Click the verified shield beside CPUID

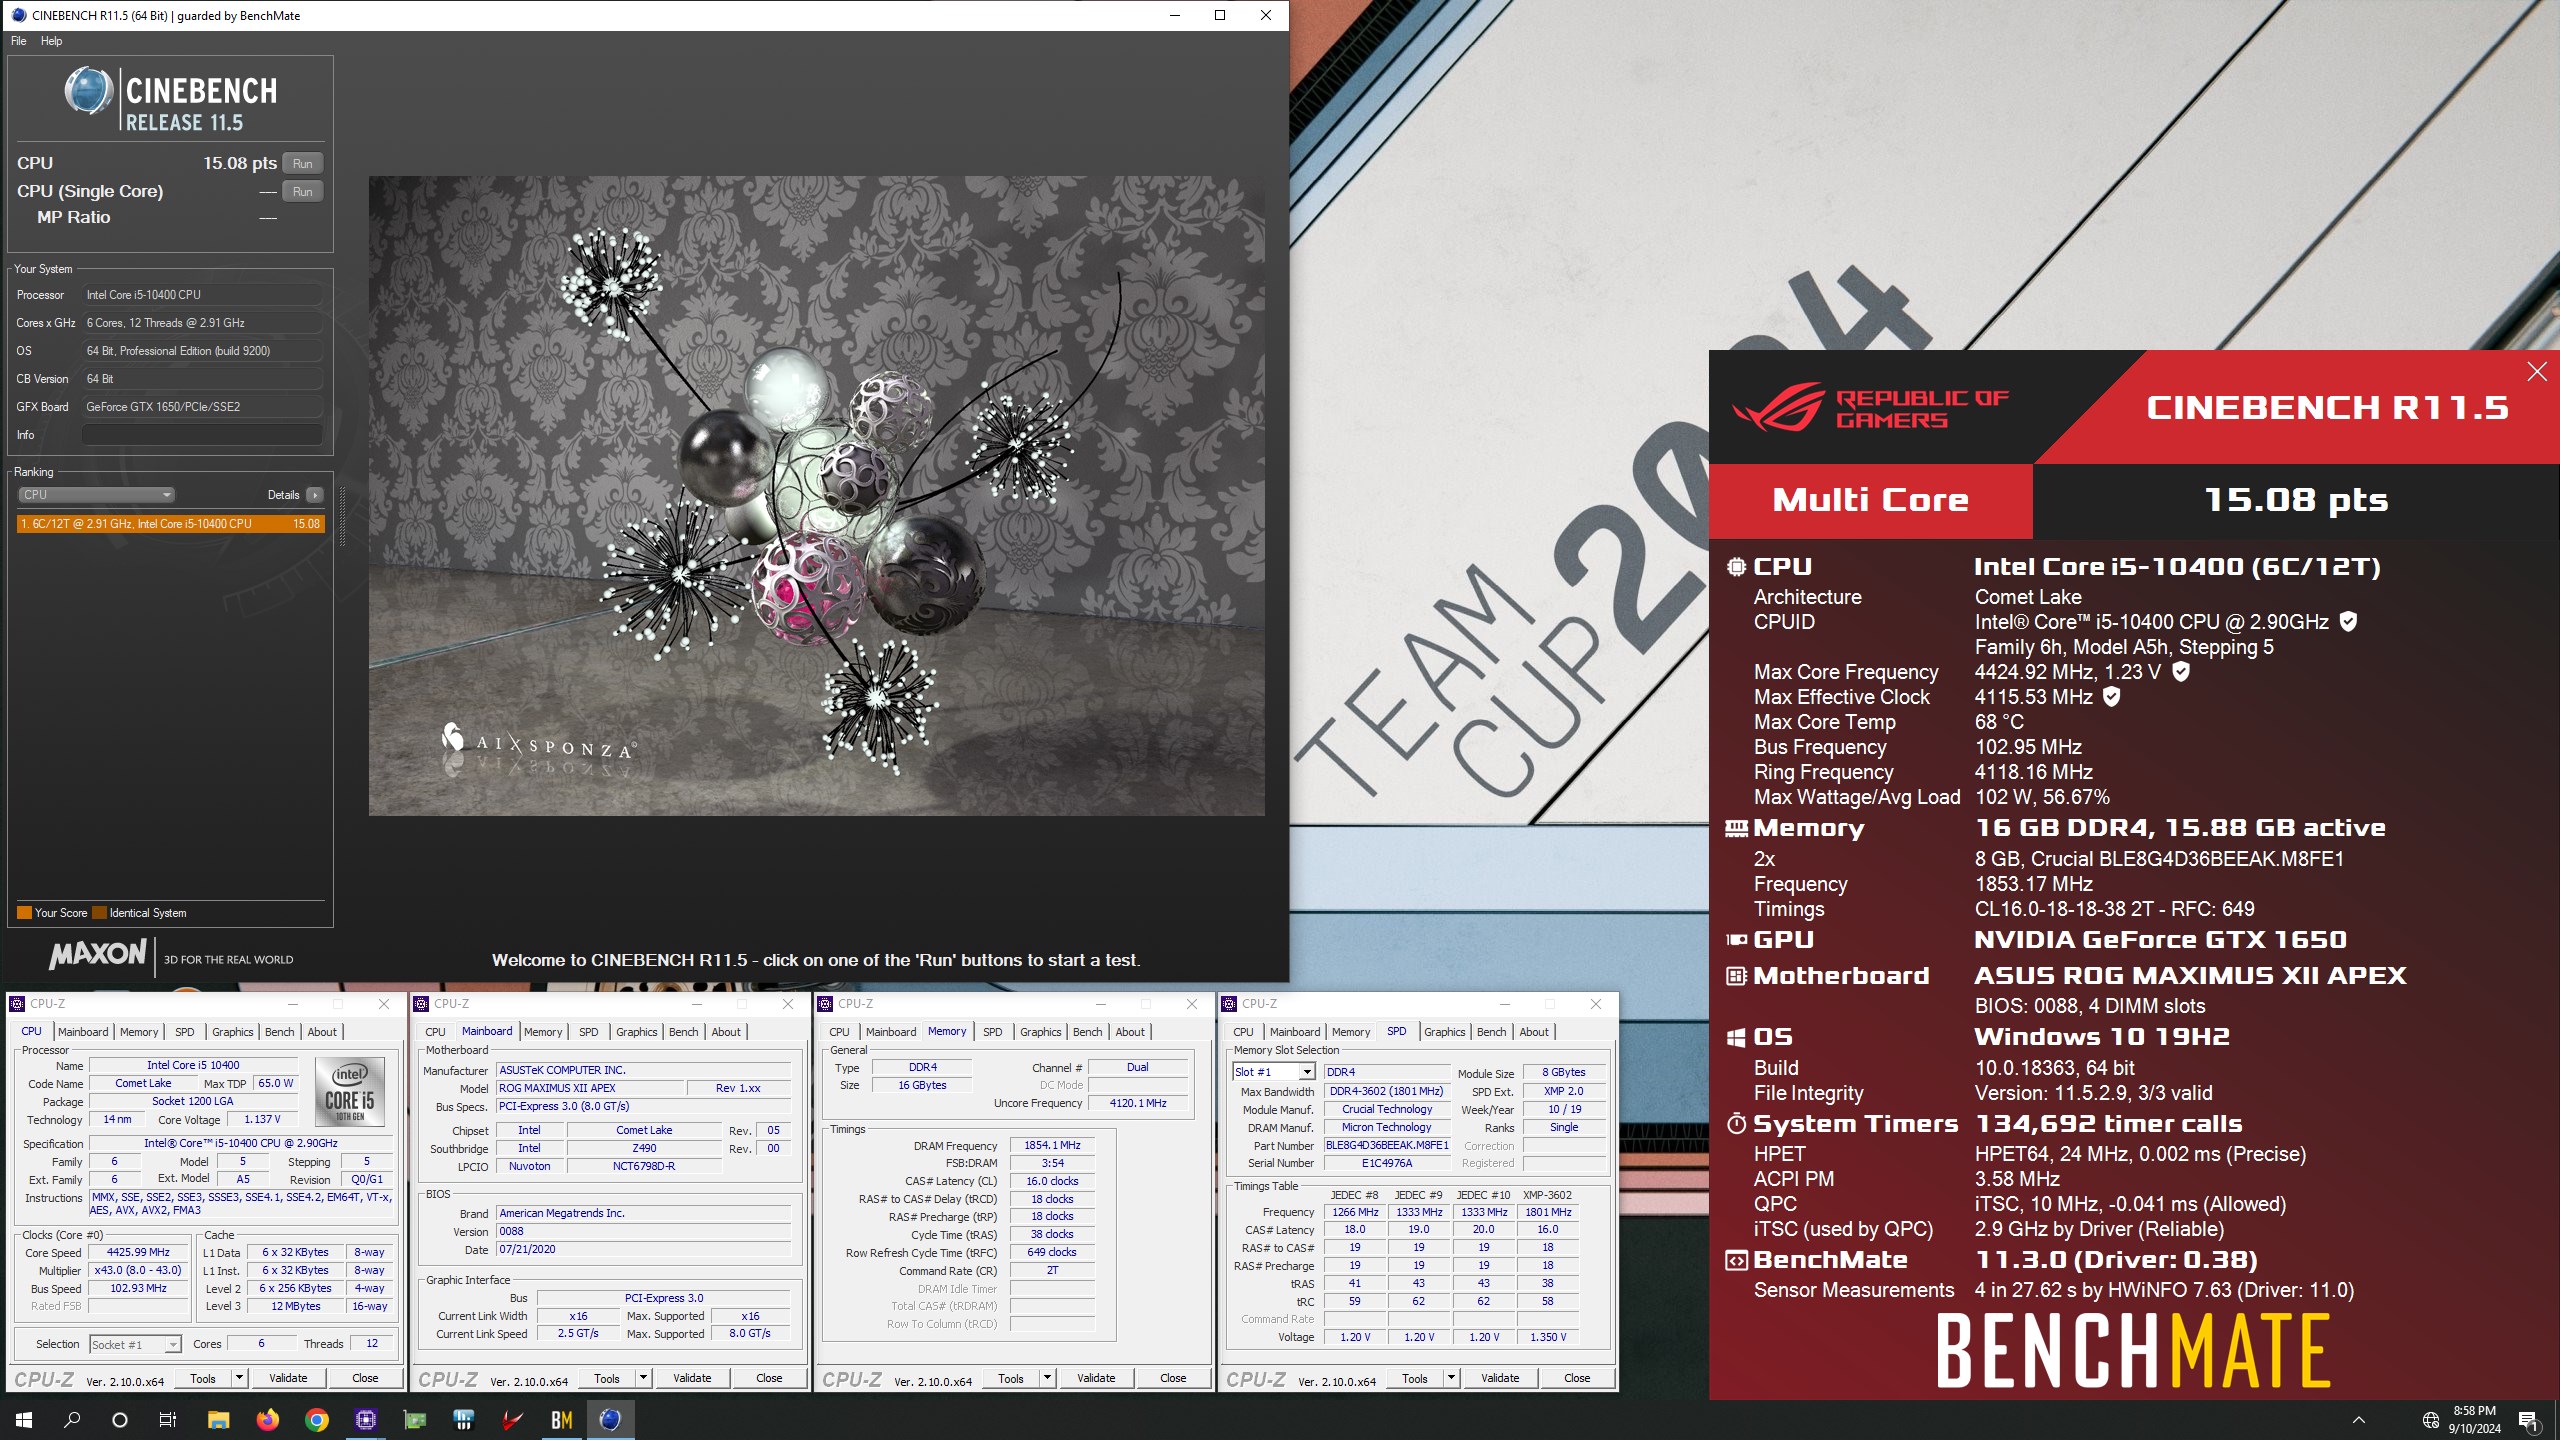[2349, 621]
